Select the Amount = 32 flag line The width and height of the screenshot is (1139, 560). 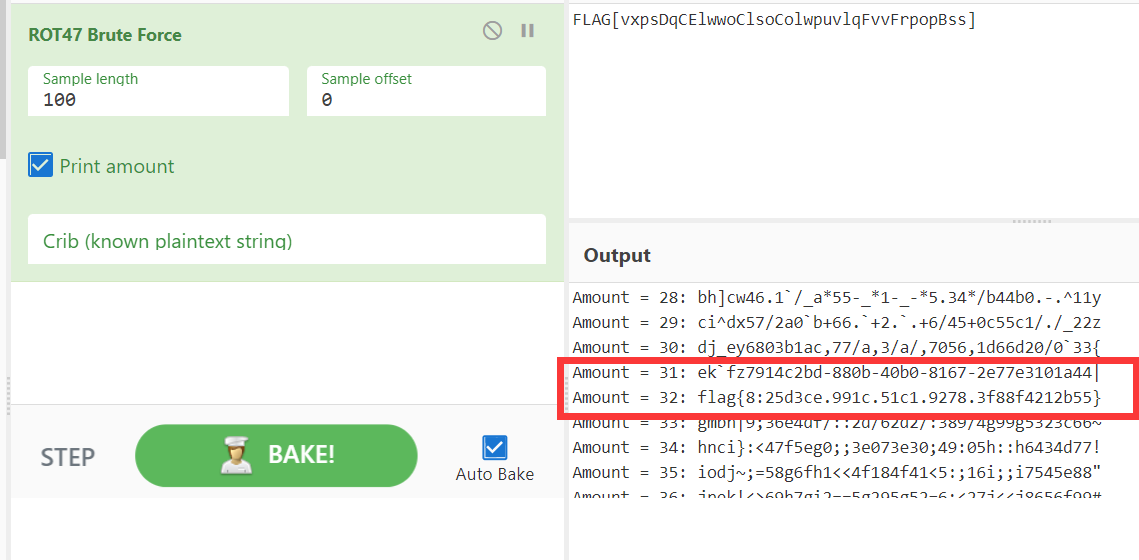point(836,398)
